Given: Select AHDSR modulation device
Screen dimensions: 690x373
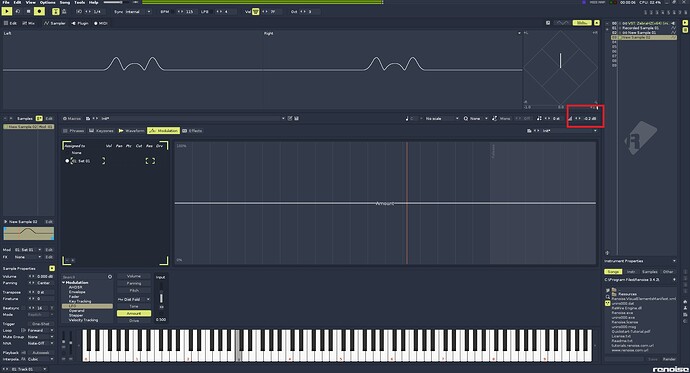Looking at the screenshot, I should tap(75, 287).
